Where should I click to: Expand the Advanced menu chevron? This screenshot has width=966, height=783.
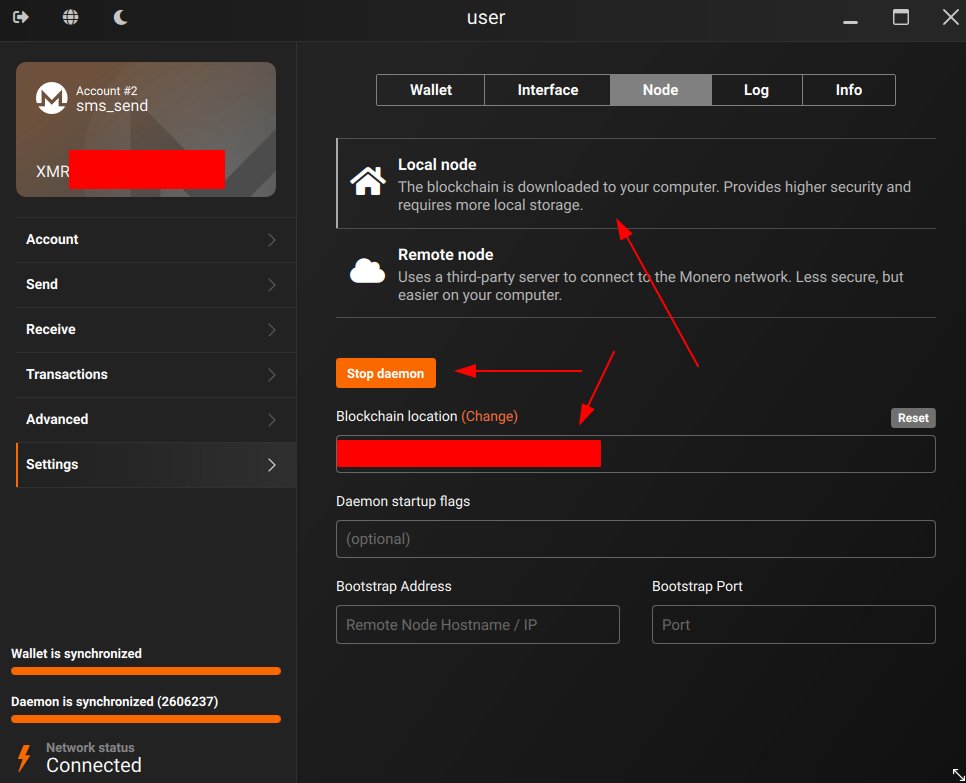tap(272, 420)
